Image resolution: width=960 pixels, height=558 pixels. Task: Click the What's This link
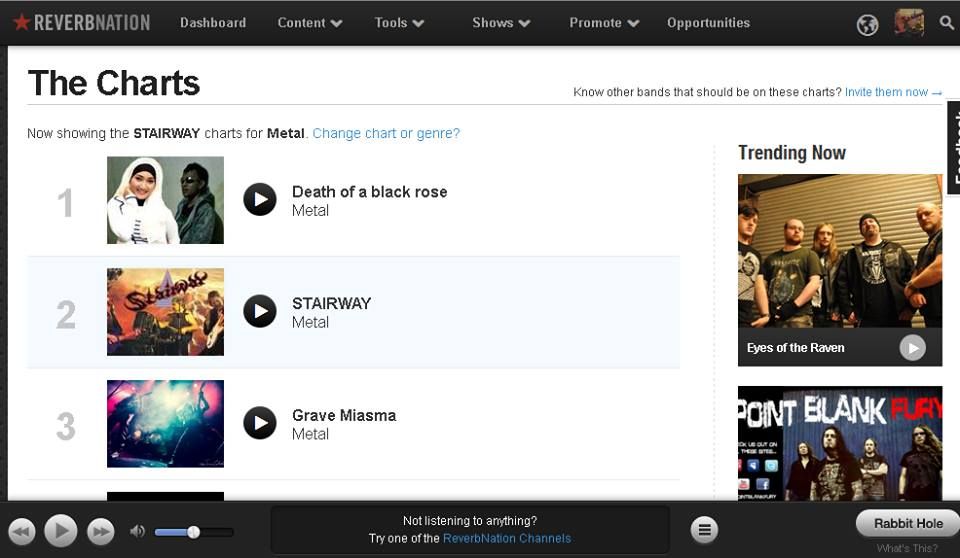(x=906, y=548)
